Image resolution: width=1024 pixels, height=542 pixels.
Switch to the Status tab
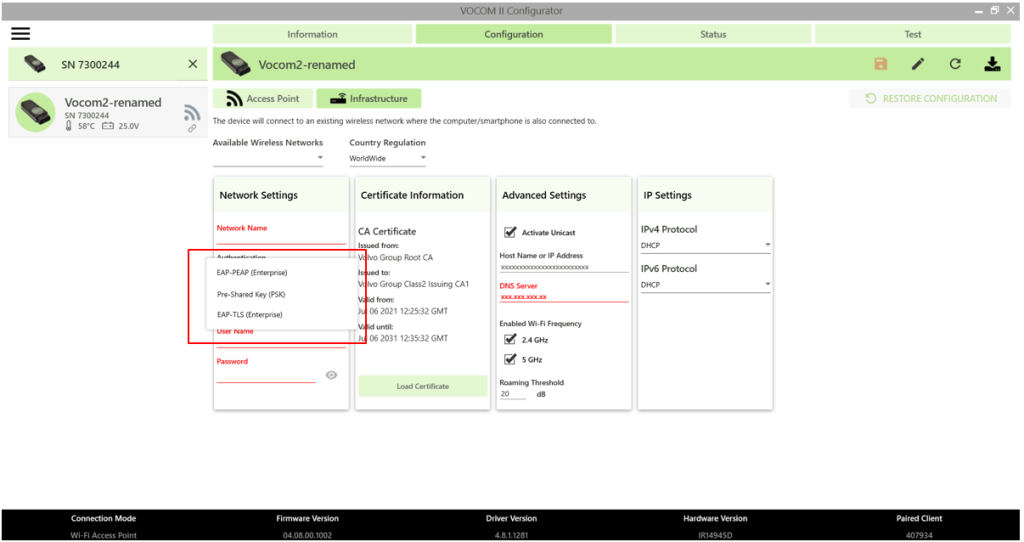(x=713, y=34)
